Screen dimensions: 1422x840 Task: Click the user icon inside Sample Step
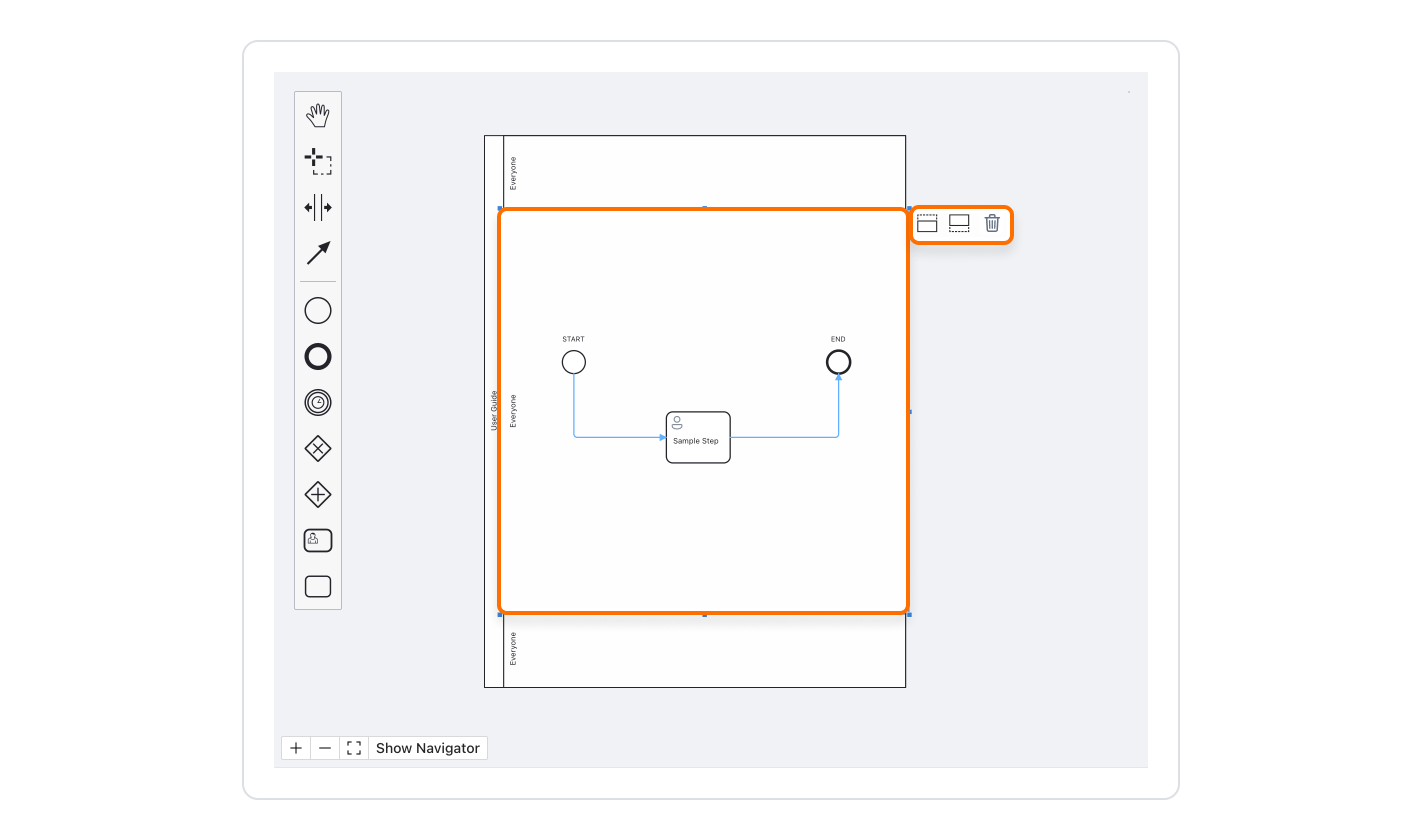(677, 422)
